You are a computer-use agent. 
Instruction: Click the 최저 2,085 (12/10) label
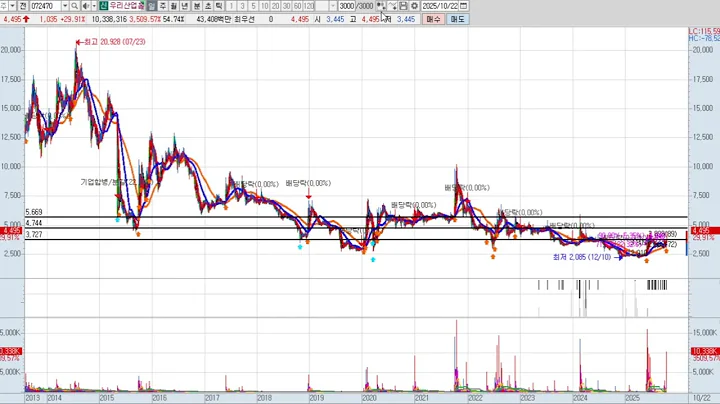pyautogui.click(x=582, y=257)
